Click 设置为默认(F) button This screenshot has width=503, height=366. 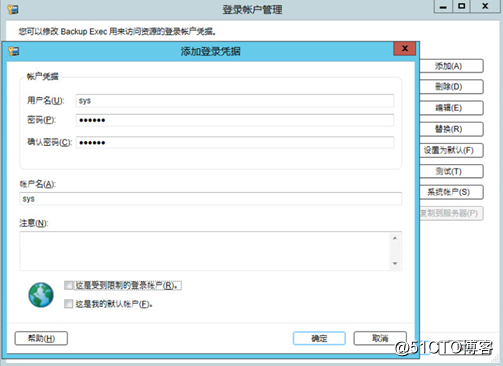click(451, 150)
